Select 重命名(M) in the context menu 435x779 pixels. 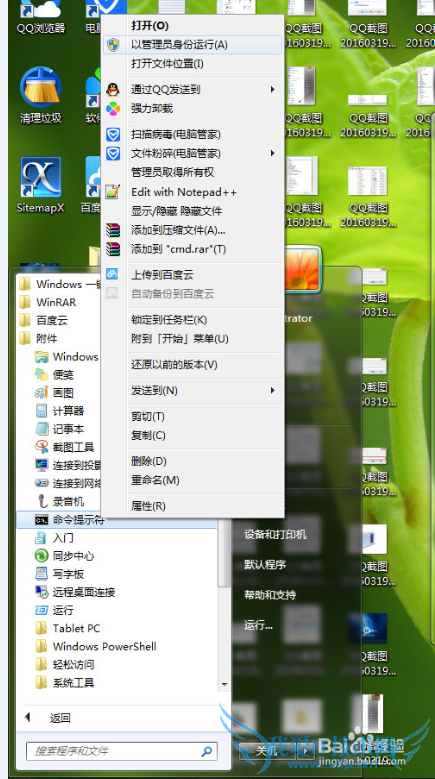(193, 480)
